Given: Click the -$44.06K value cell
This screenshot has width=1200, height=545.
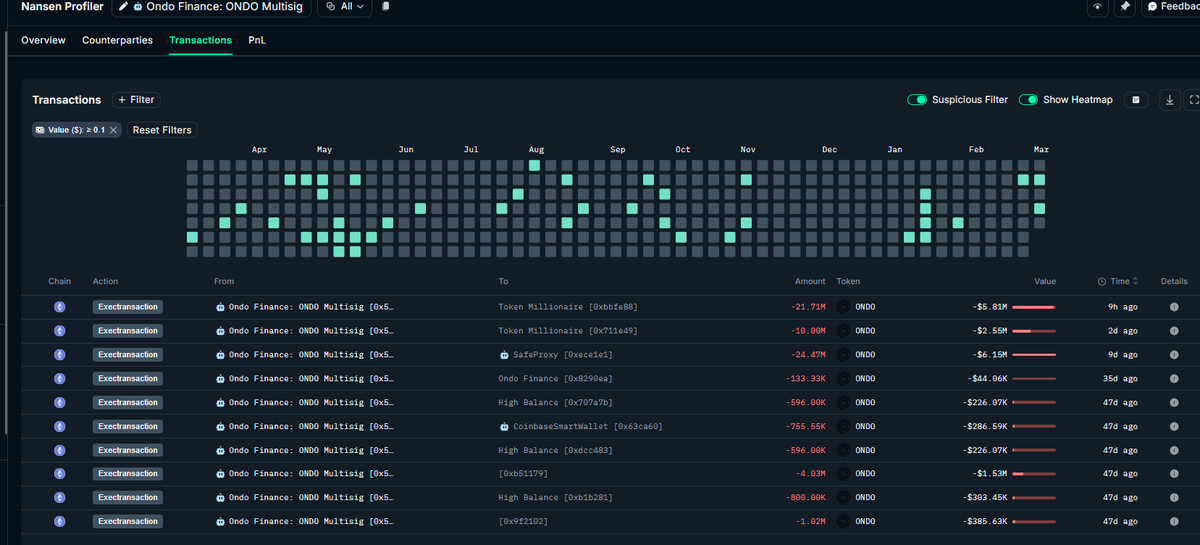Looking at the screenshot, I should [x=987, y=379].
